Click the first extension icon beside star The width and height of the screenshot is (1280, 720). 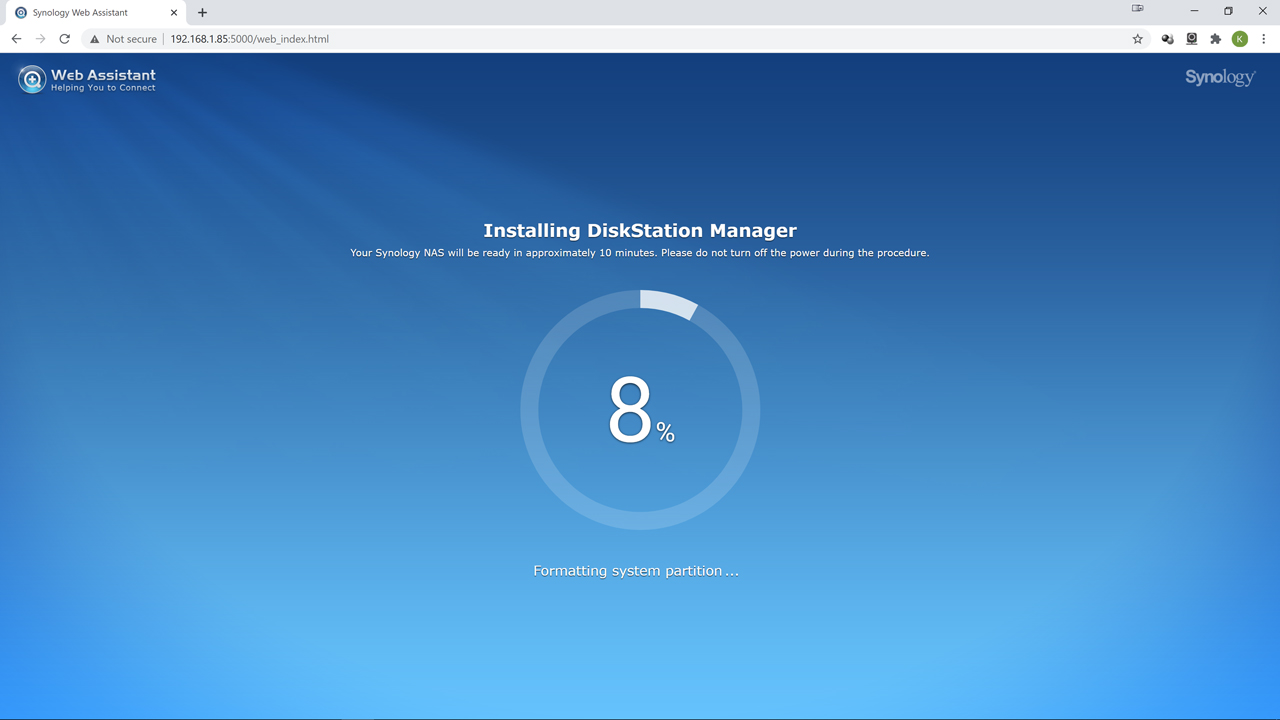pos(1167,39)
